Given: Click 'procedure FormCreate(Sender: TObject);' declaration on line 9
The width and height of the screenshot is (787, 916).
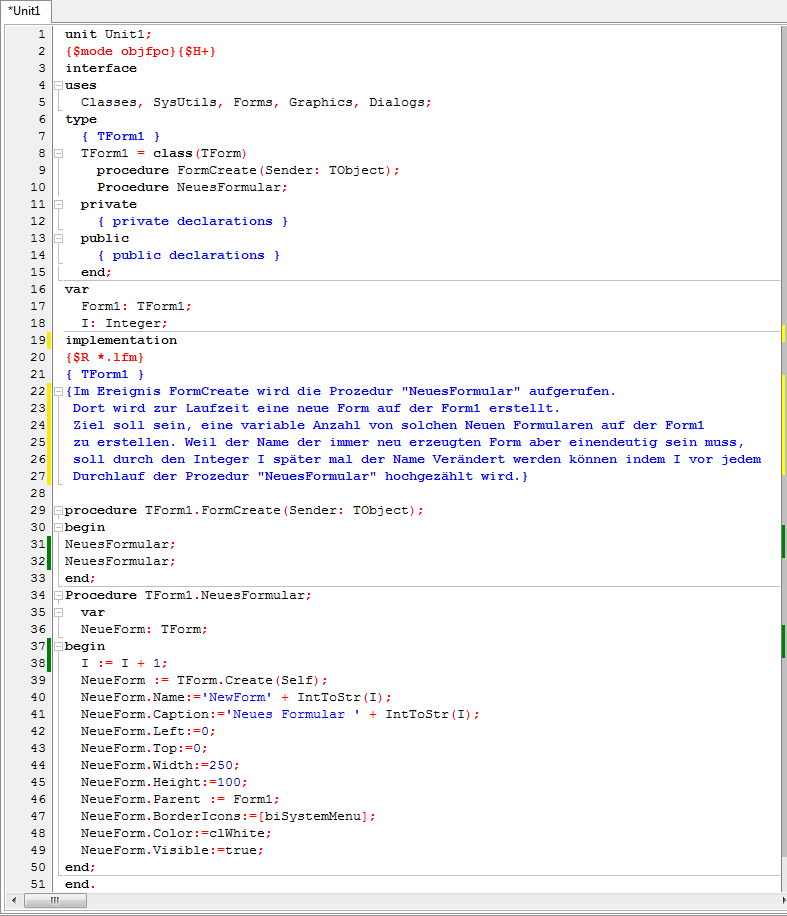Looking at the screenshot, I should [x=248, y=171].
